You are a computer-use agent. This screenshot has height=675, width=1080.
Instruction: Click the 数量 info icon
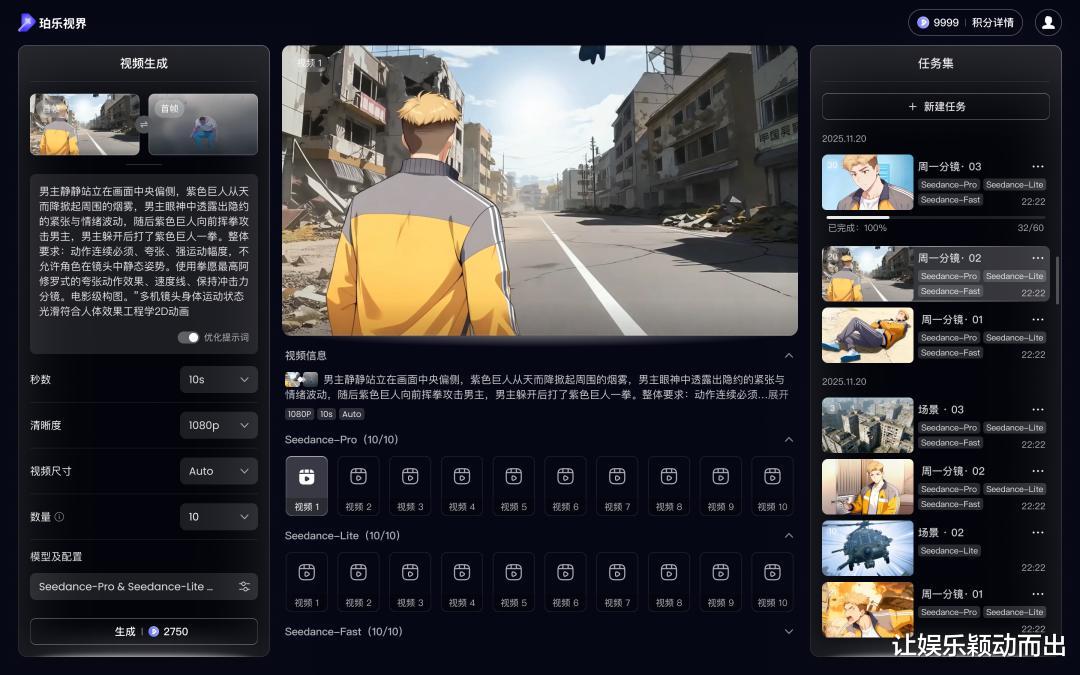pos(59,517)
